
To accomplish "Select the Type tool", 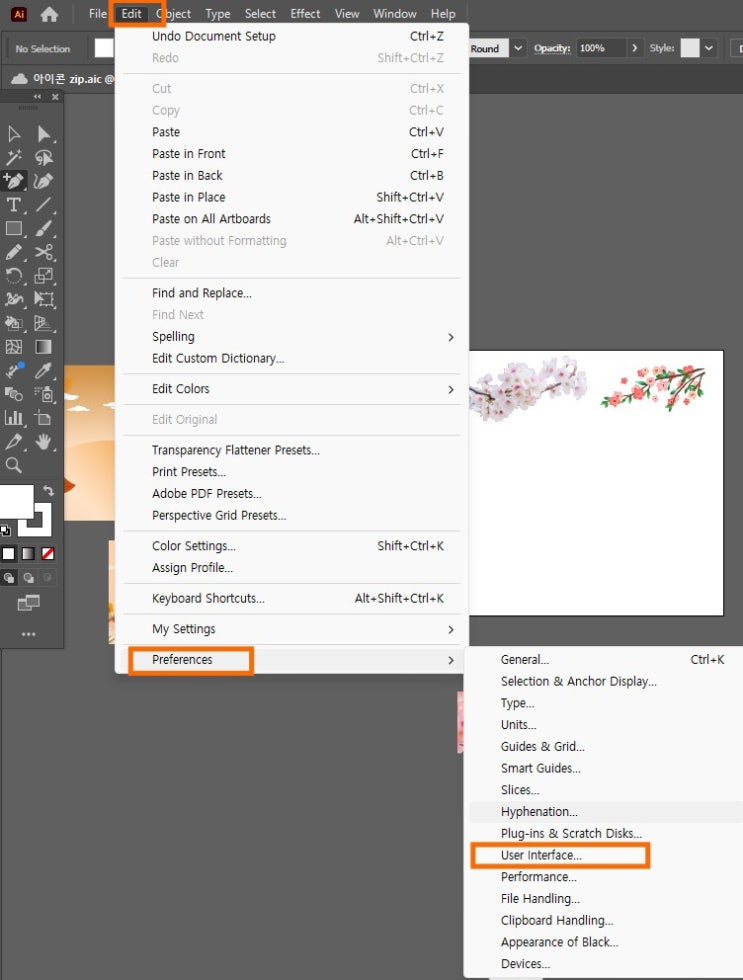I will point(14,205).
